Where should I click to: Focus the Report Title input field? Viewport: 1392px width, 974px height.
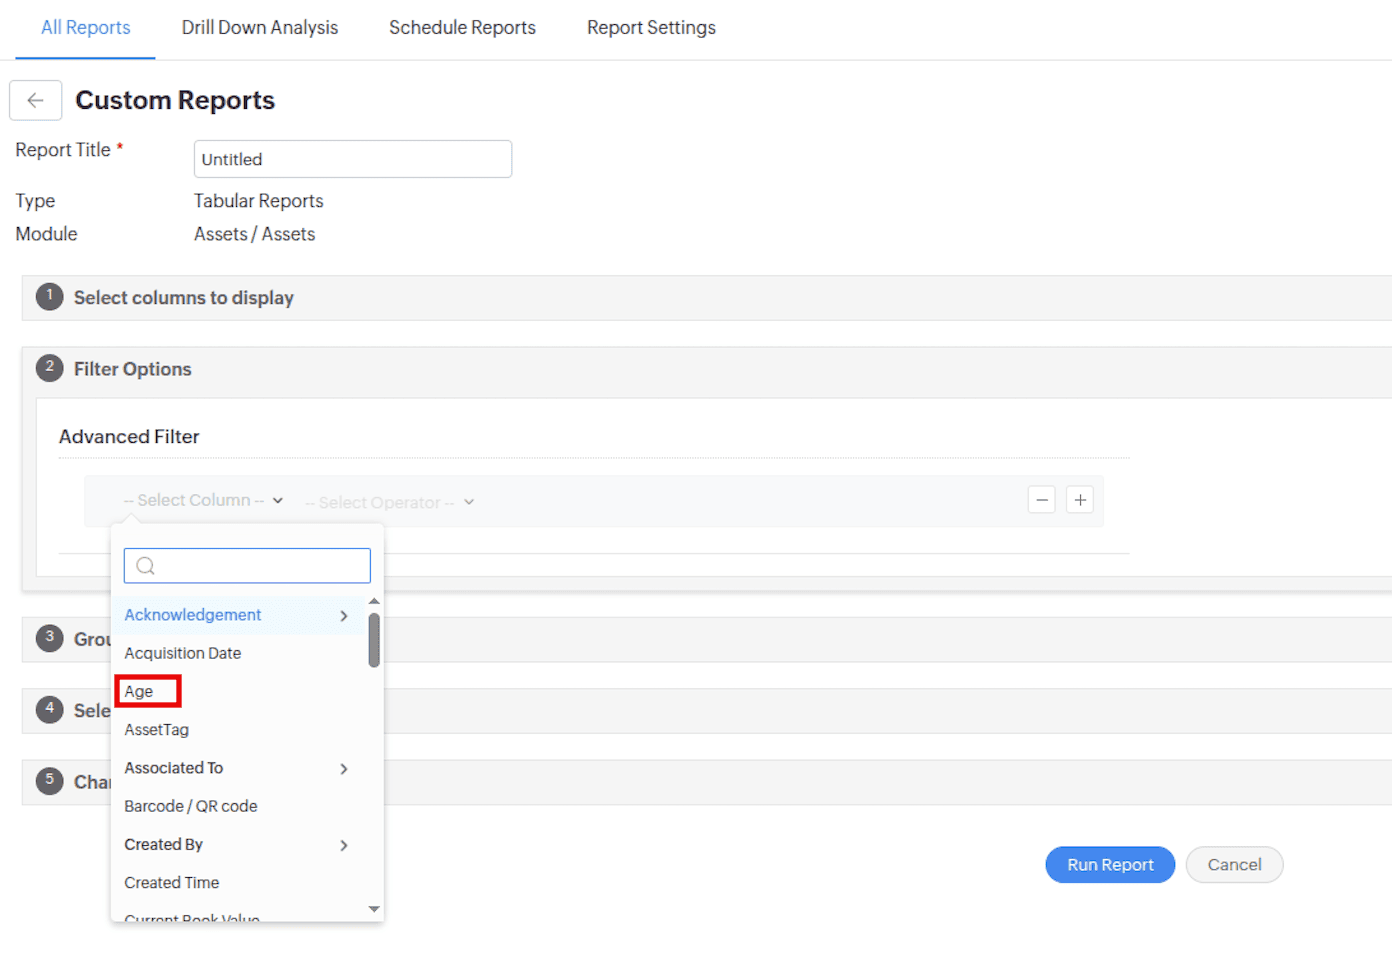point(353,159)
